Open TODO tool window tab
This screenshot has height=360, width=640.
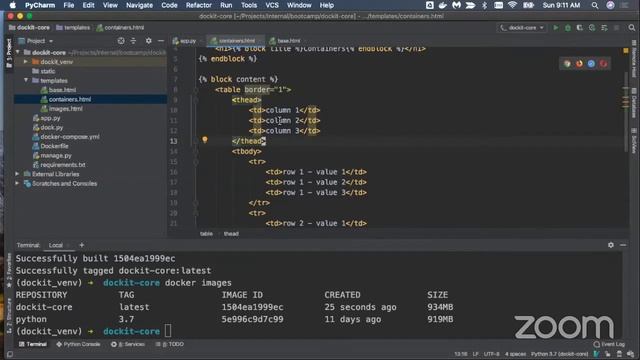tap(170, 344)
